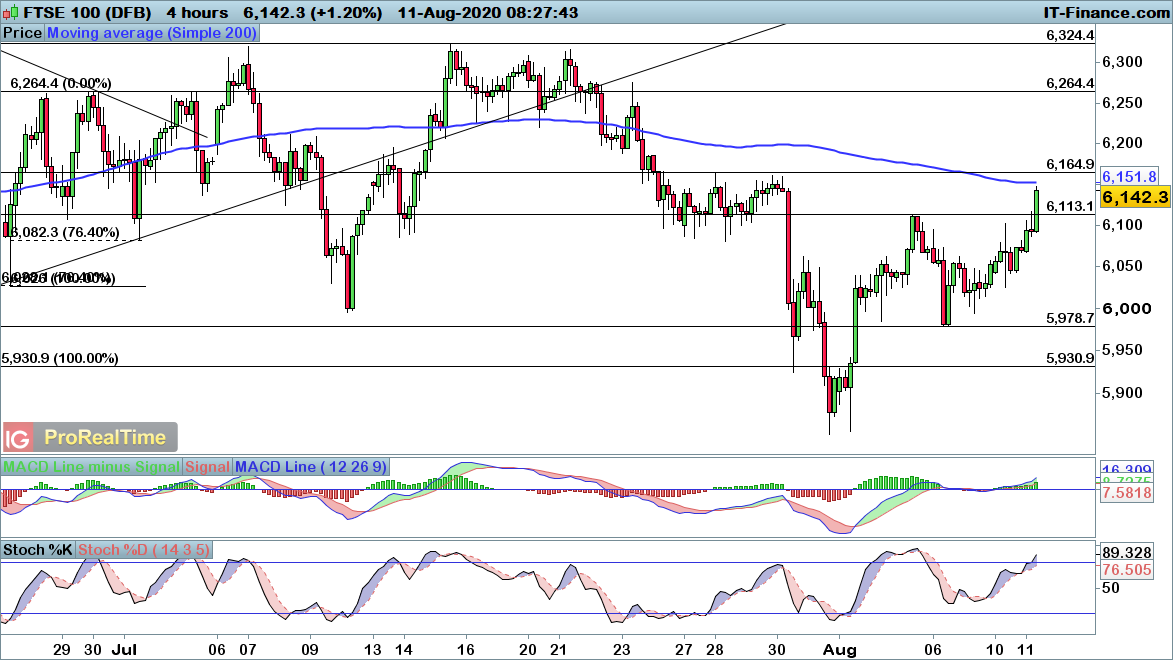
Task: Open MACD Line (12 26 9) settings
Action: click(x=311, y=466)
